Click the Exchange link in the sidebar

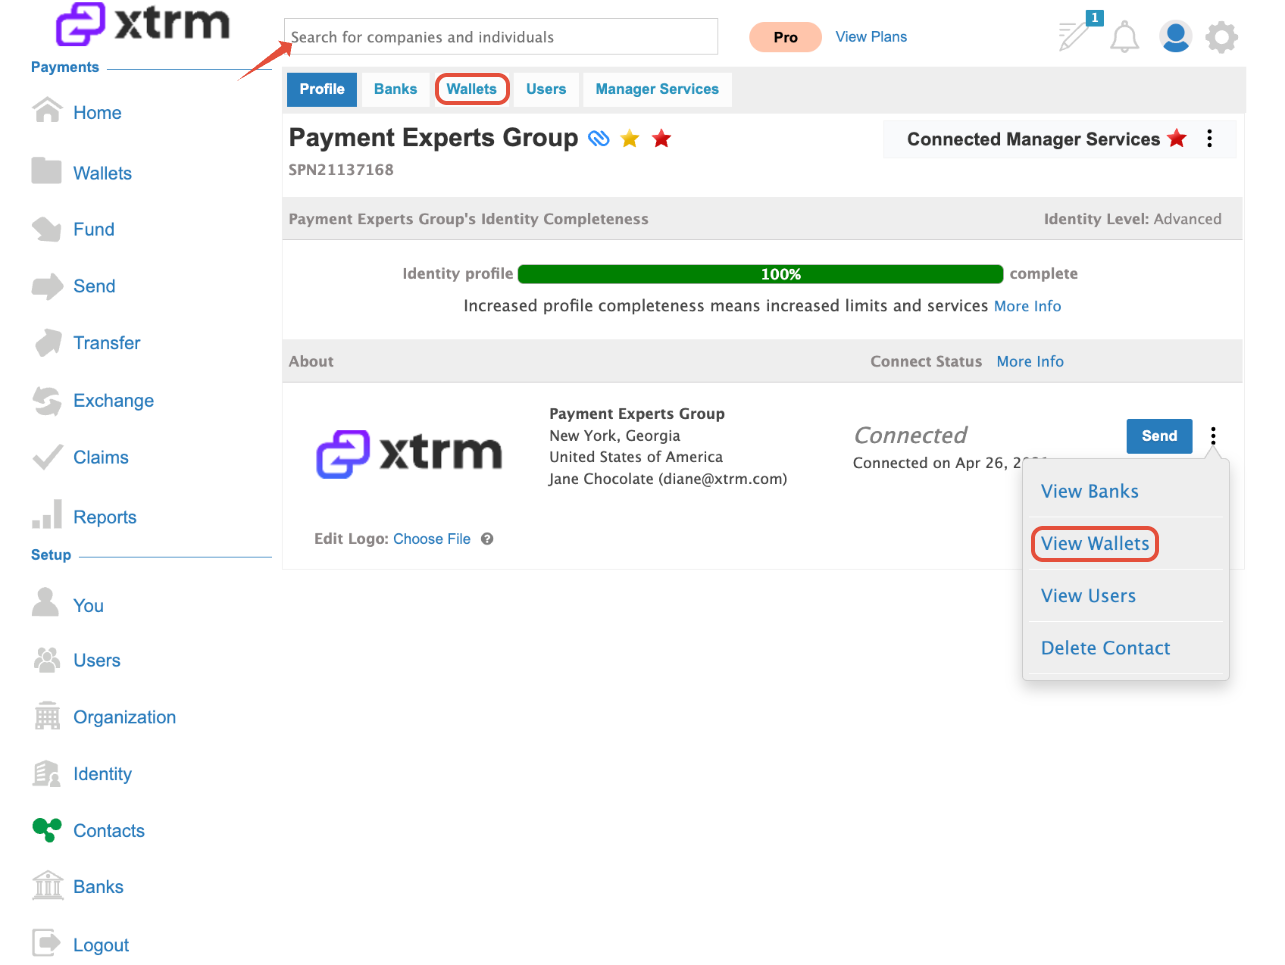[113, 401]
